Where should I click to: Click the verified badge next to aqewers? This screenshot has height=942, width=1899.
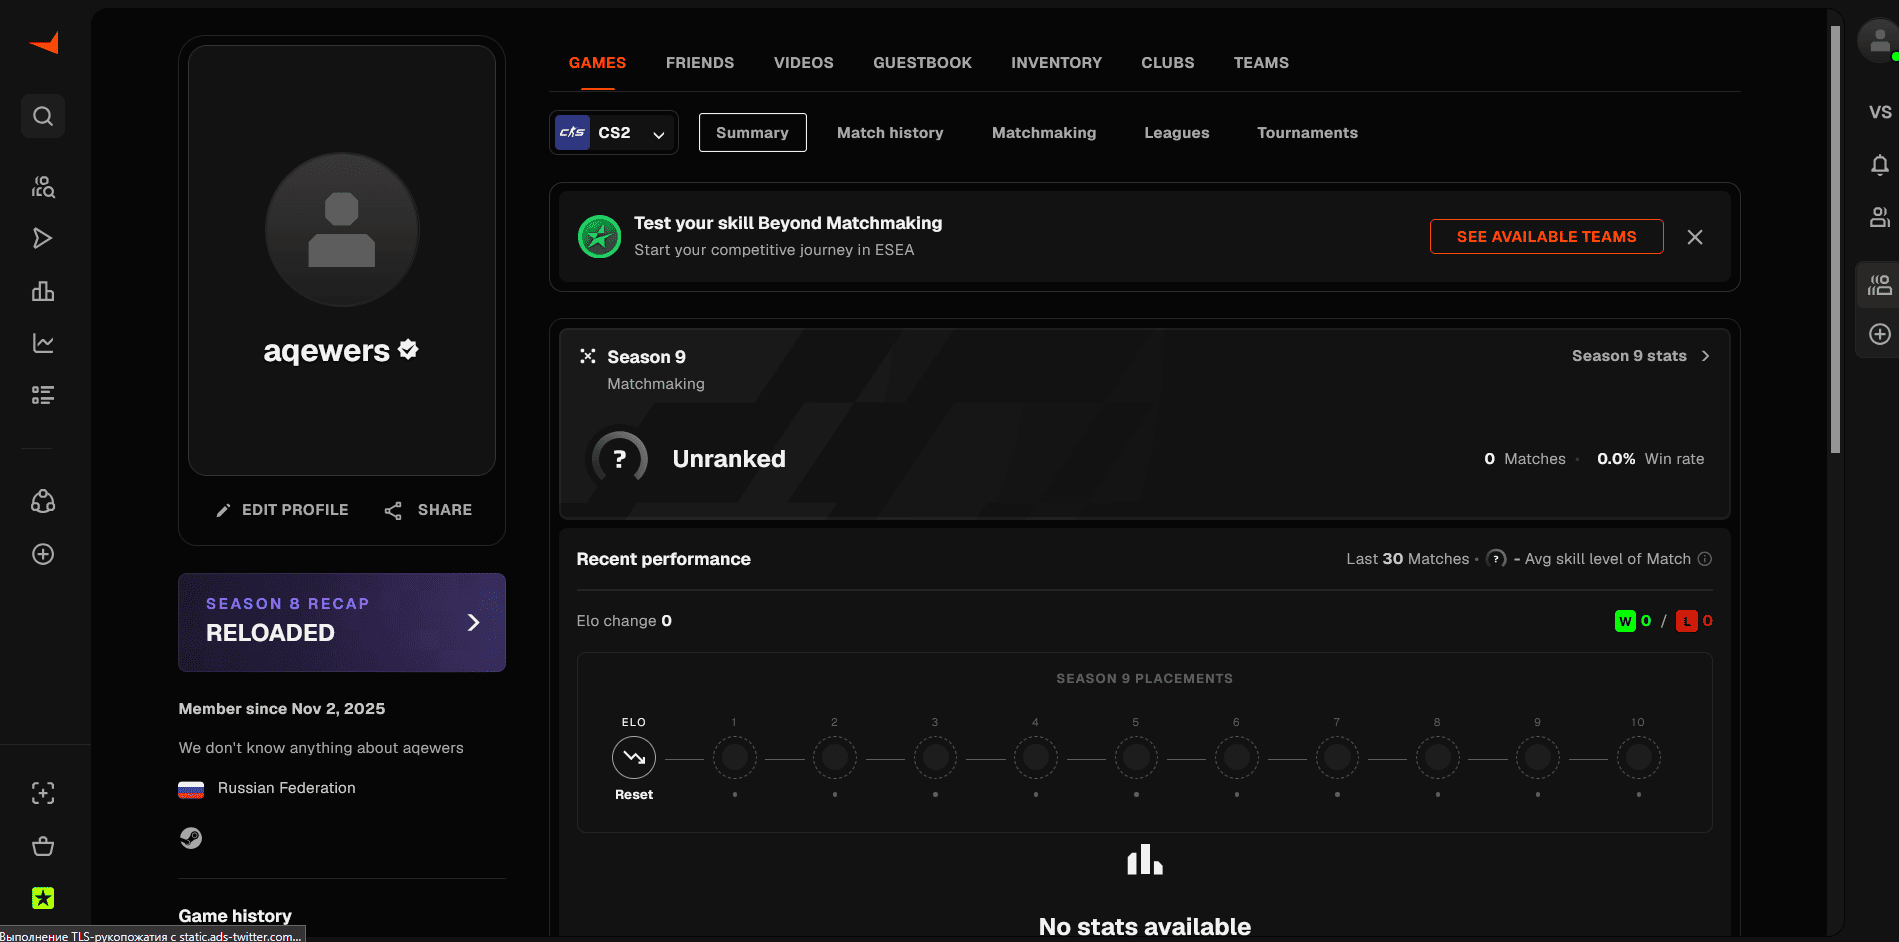pyautogui.click(x=408, y=349)
